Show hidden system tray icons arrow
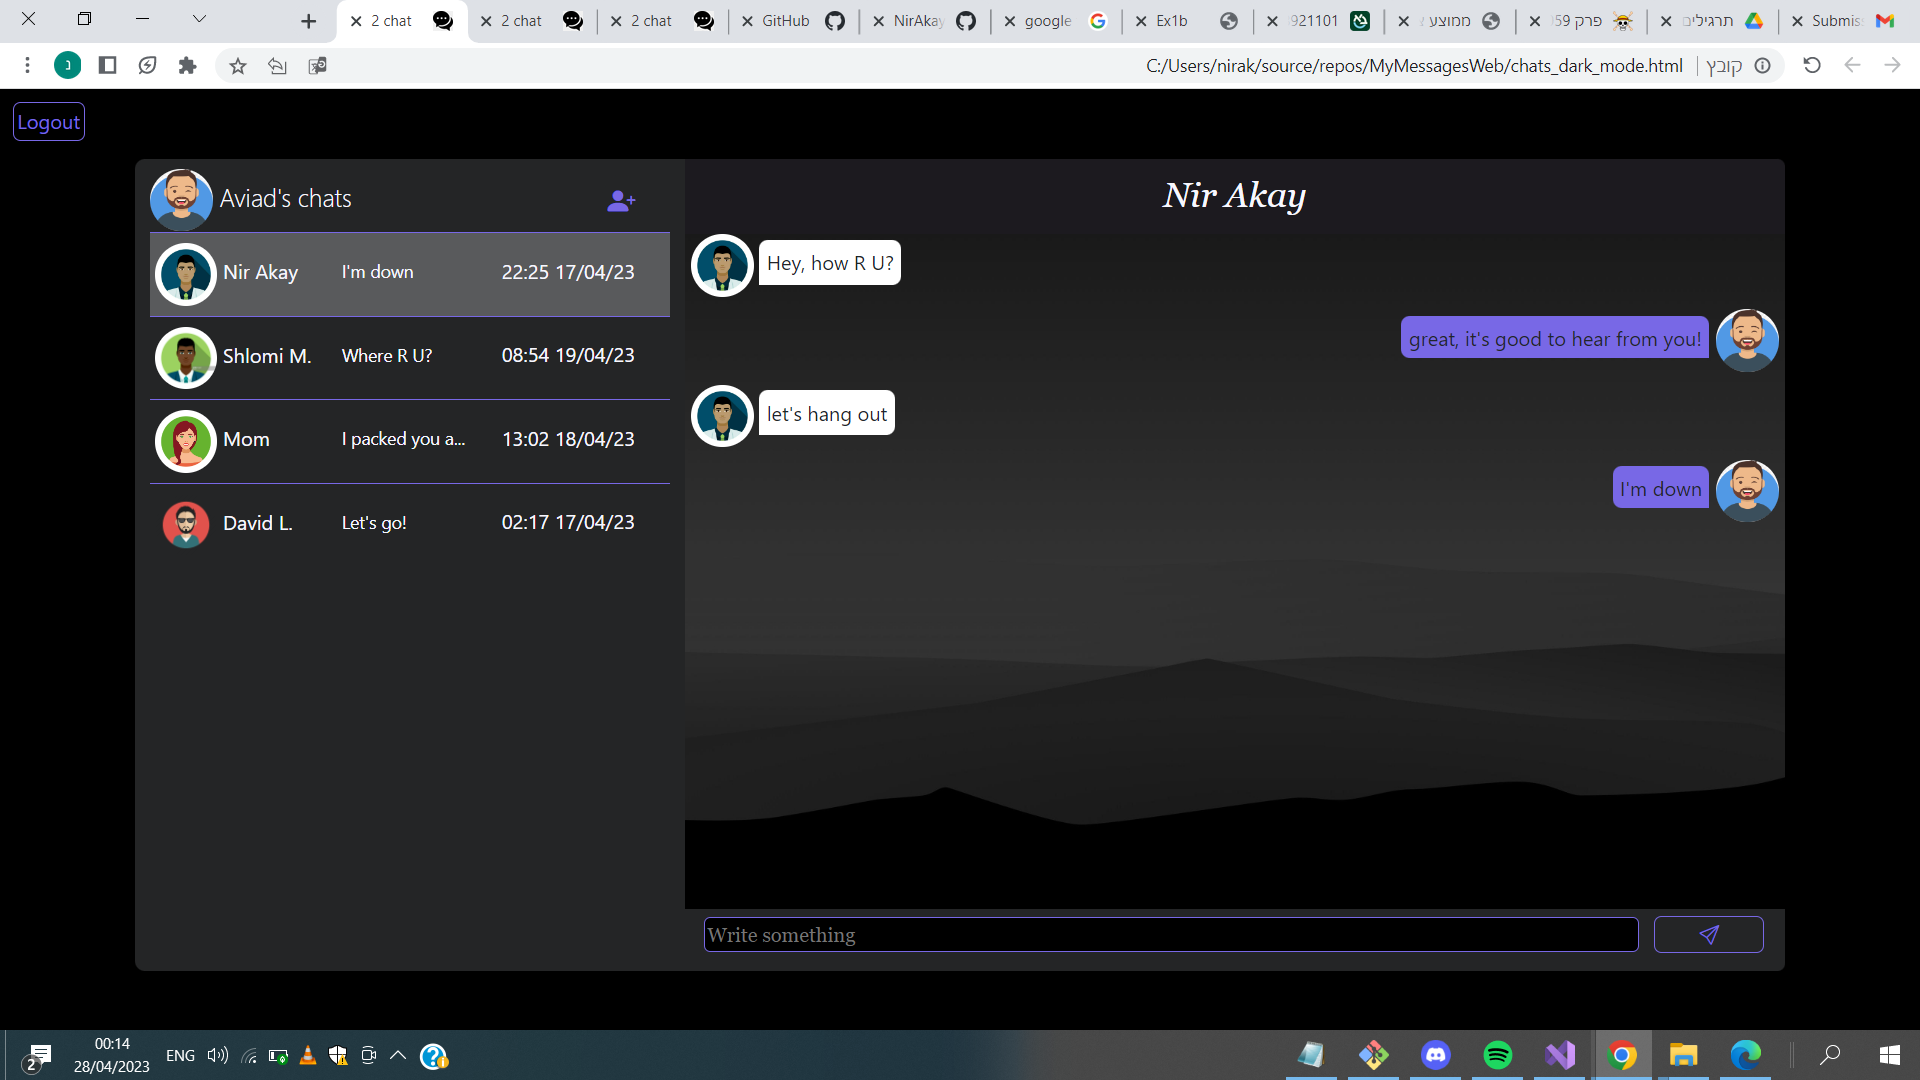The image size is (1920, 1080). coord(397,1056)
